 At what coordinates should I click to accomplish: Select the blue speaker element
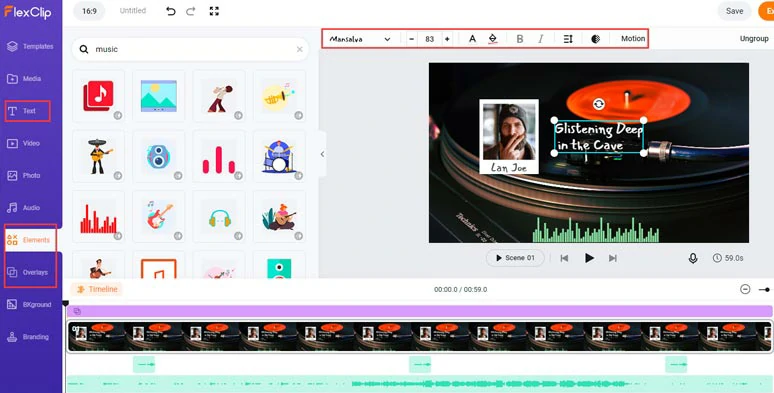coord(159,156)
